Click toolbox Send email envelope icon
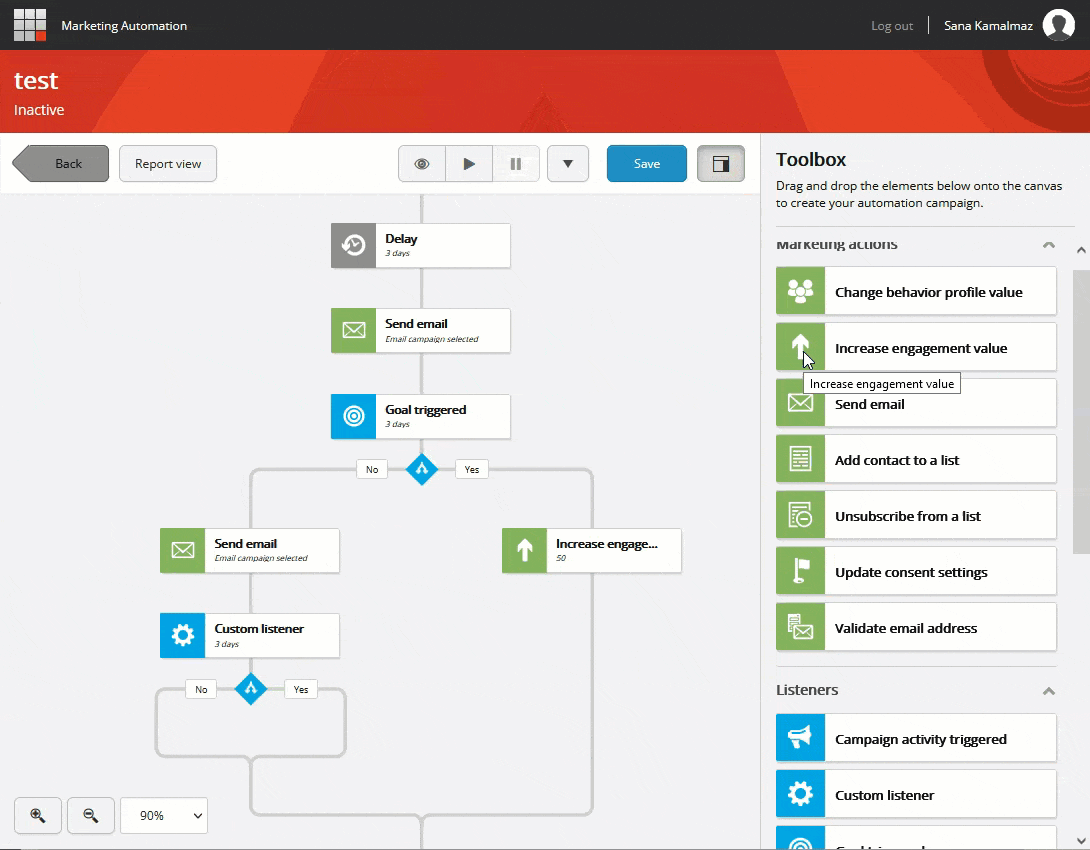The width and height of the screenshot is (1090, 850). click(x=800, y=402)
